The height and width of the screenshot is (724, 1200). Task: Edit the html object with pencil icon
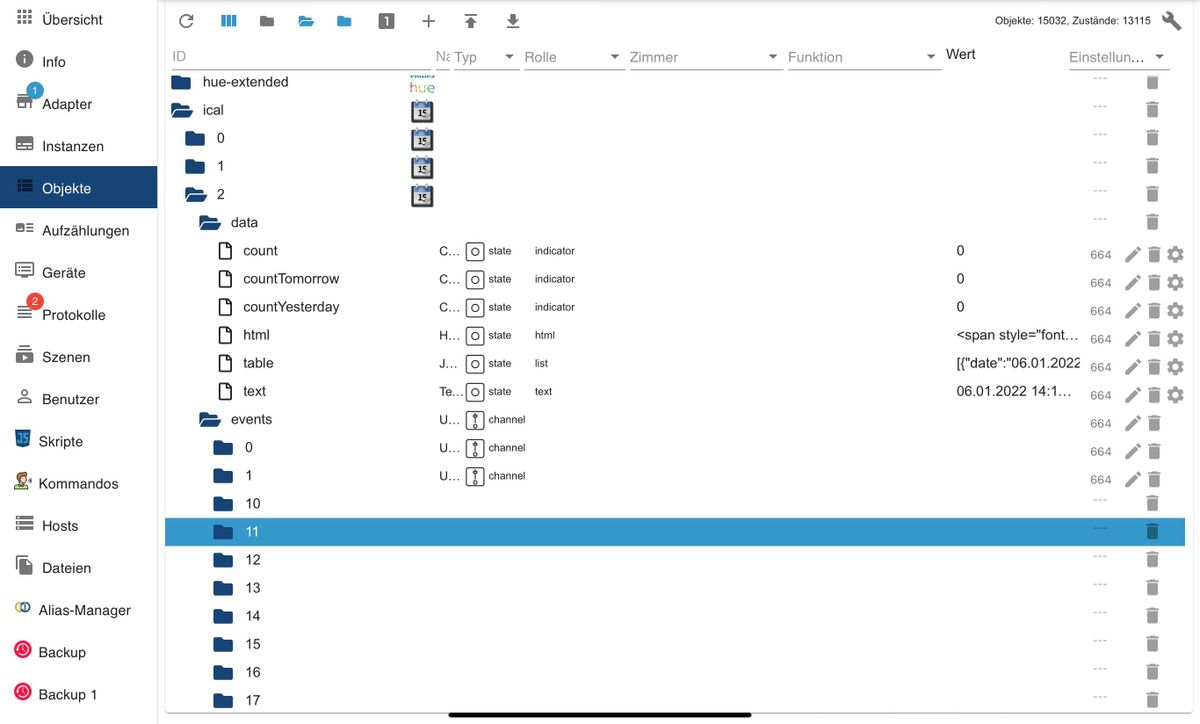pos(1132,339)
